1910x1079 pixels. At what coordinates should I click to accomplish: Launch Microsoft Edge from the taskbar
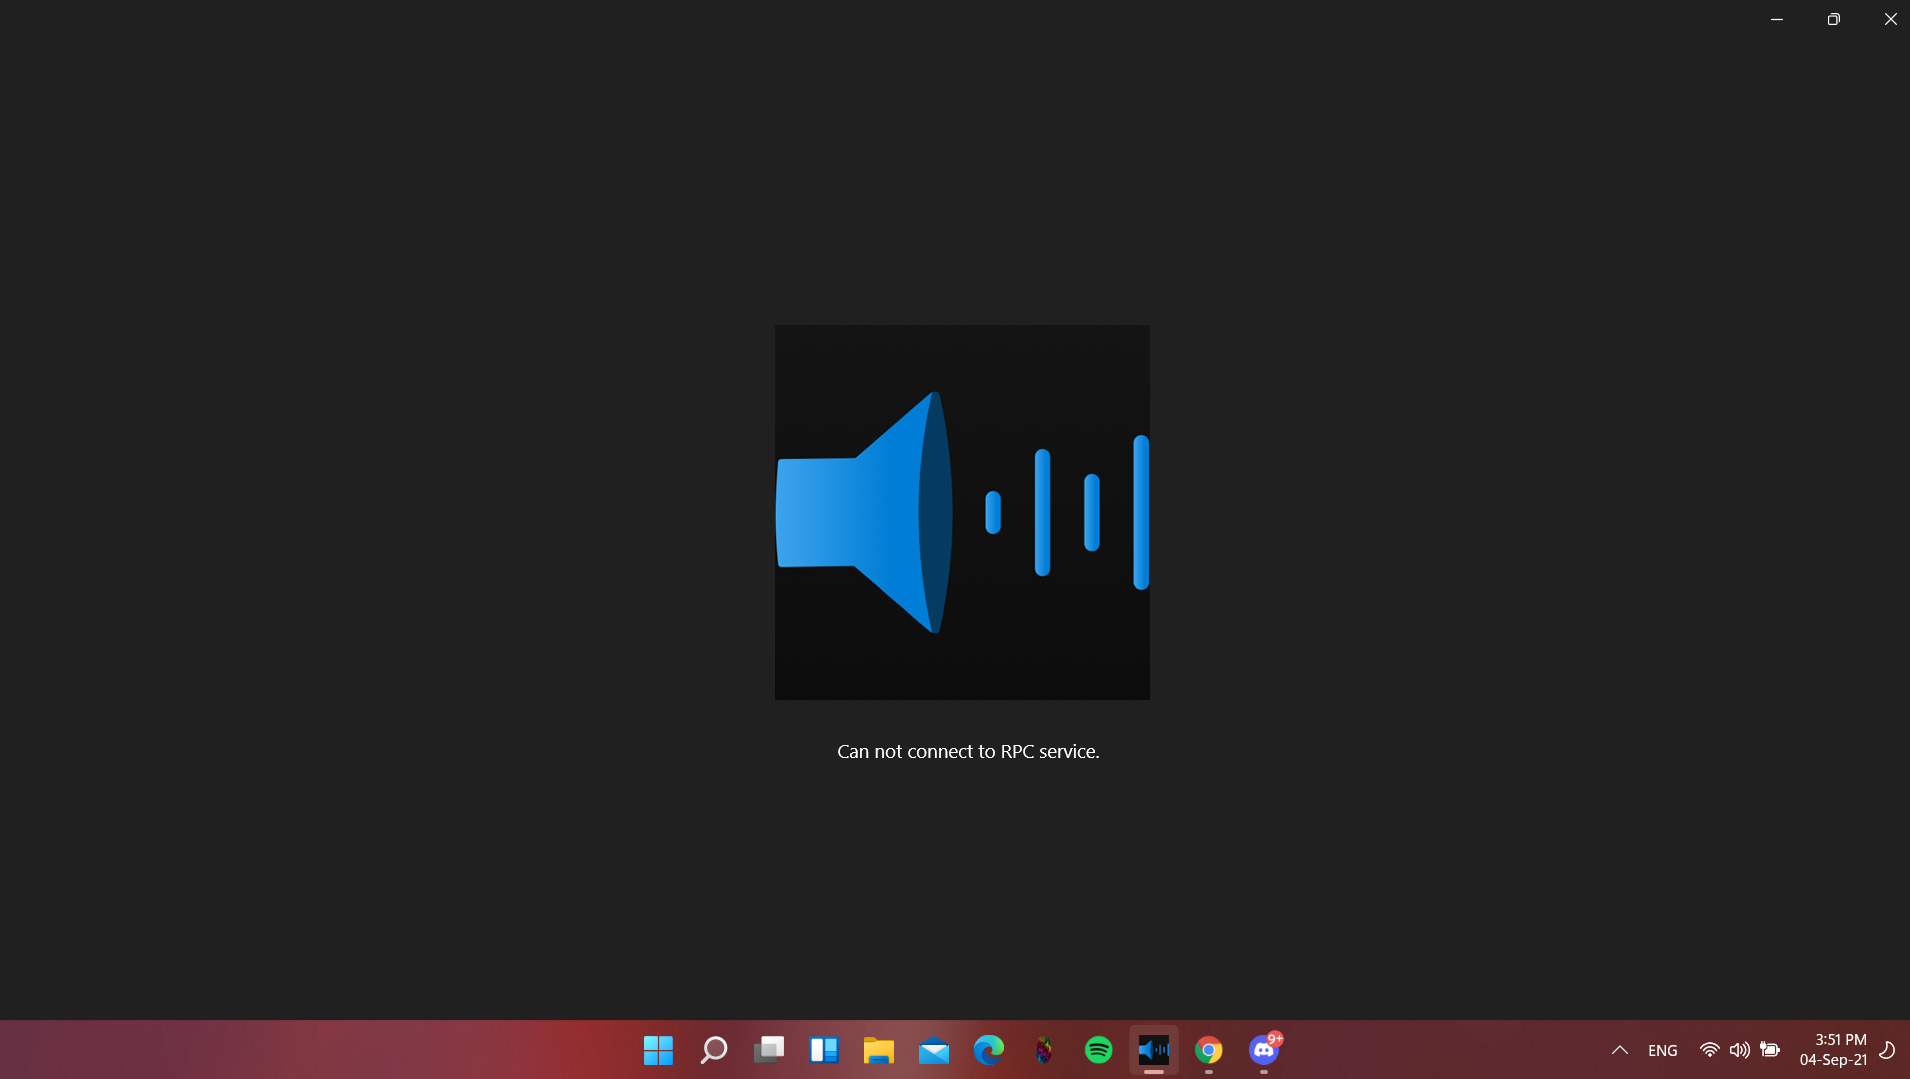click(x=988, y=1050)
